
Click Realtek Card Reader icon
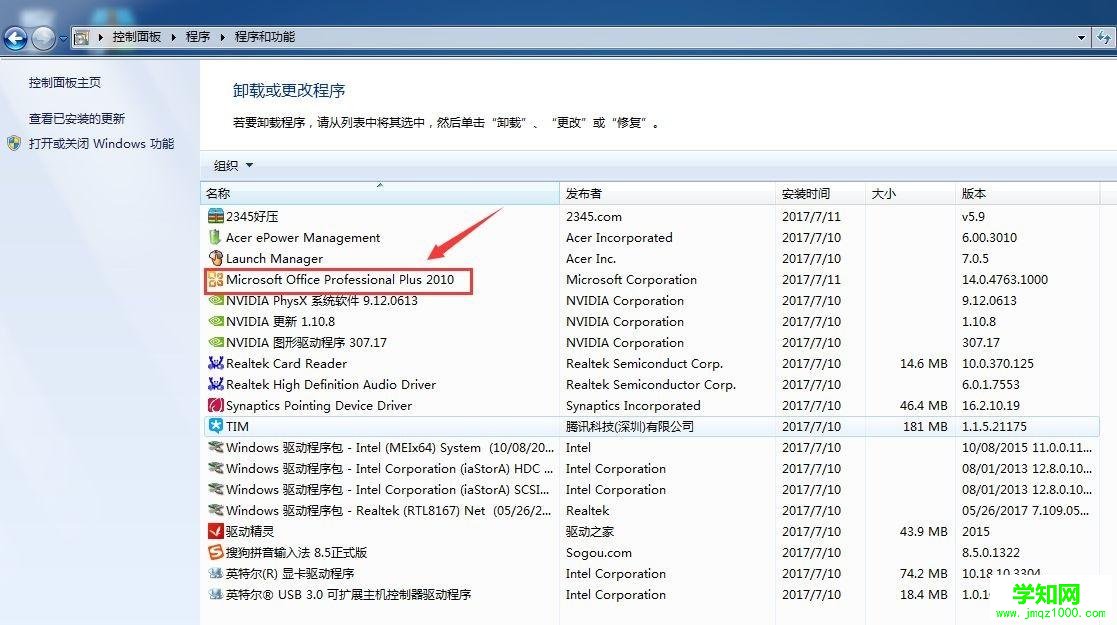216,363
